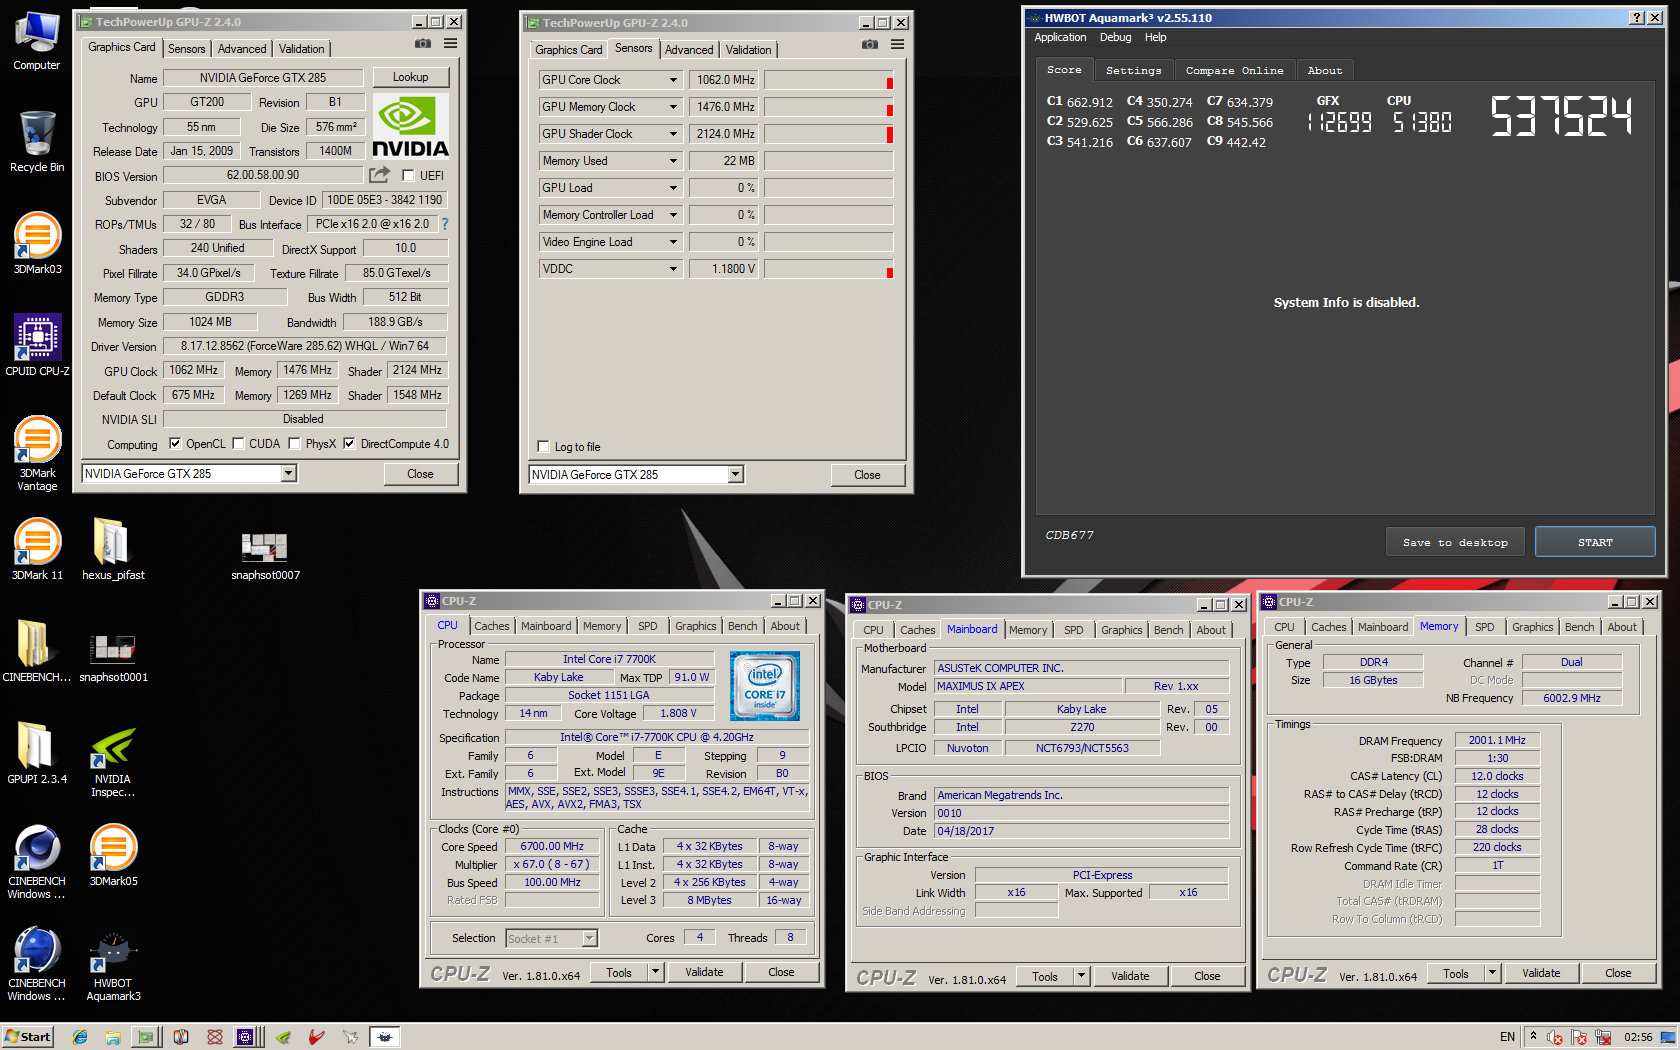This screenshot has height=1050, width=1680.
Task: Expand the VDDC sensor dropdown
Action: pos(673,269)
